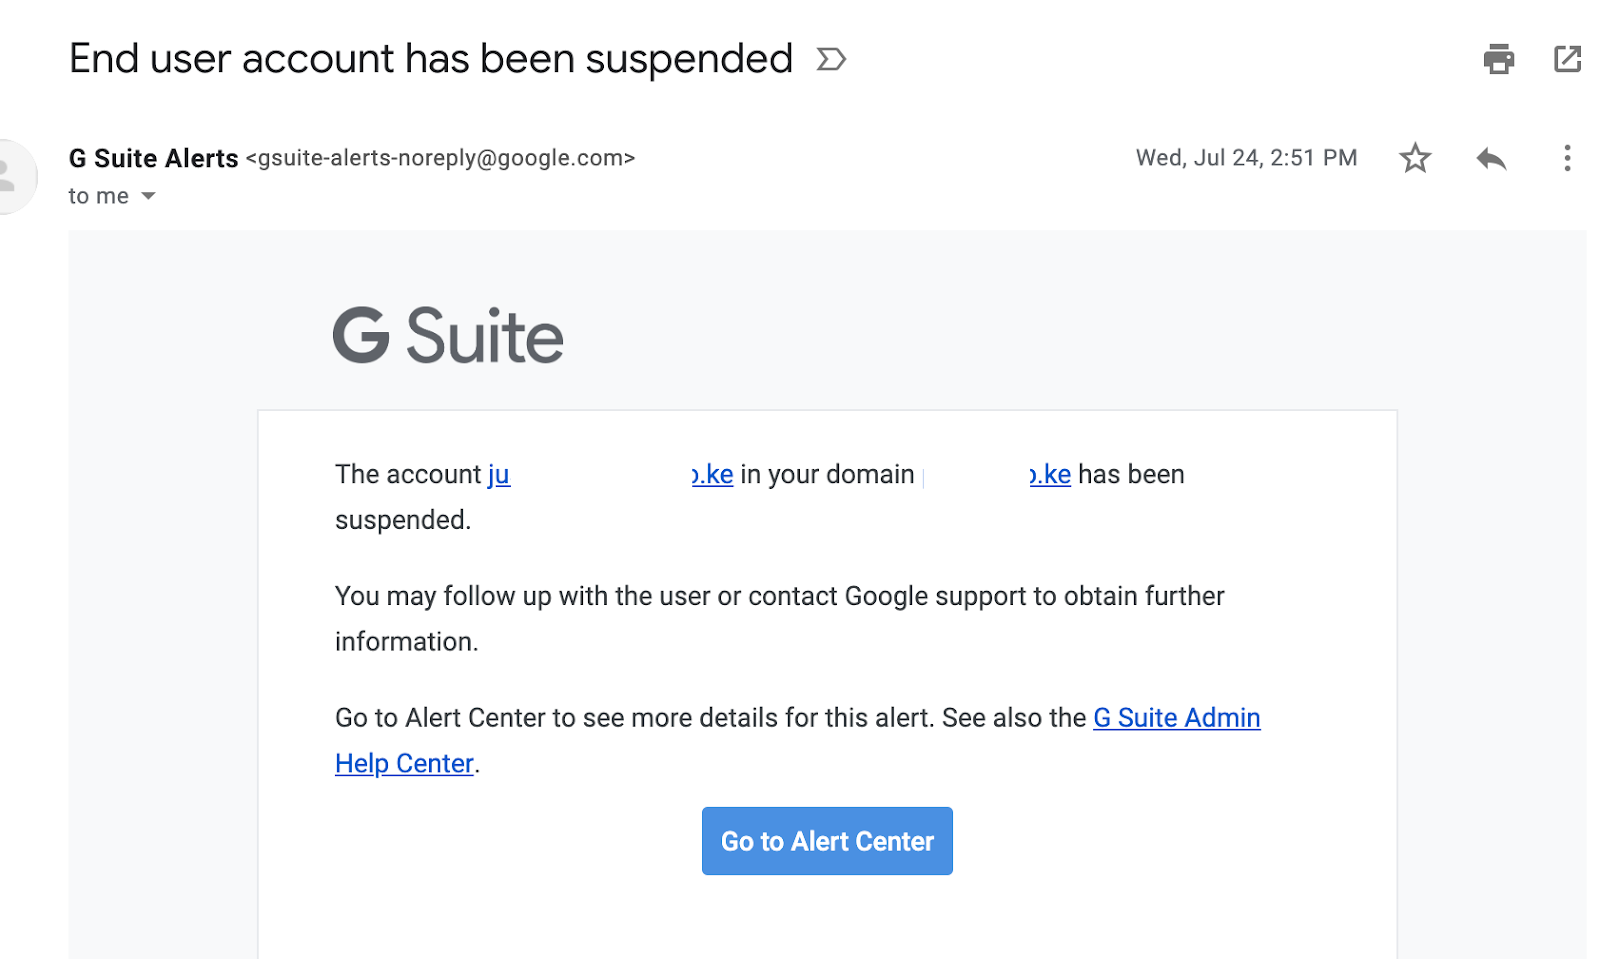Click the Wed, Jul 24, 2:51 PM timestamp

pyautogui.click(x=1246, y=158)
